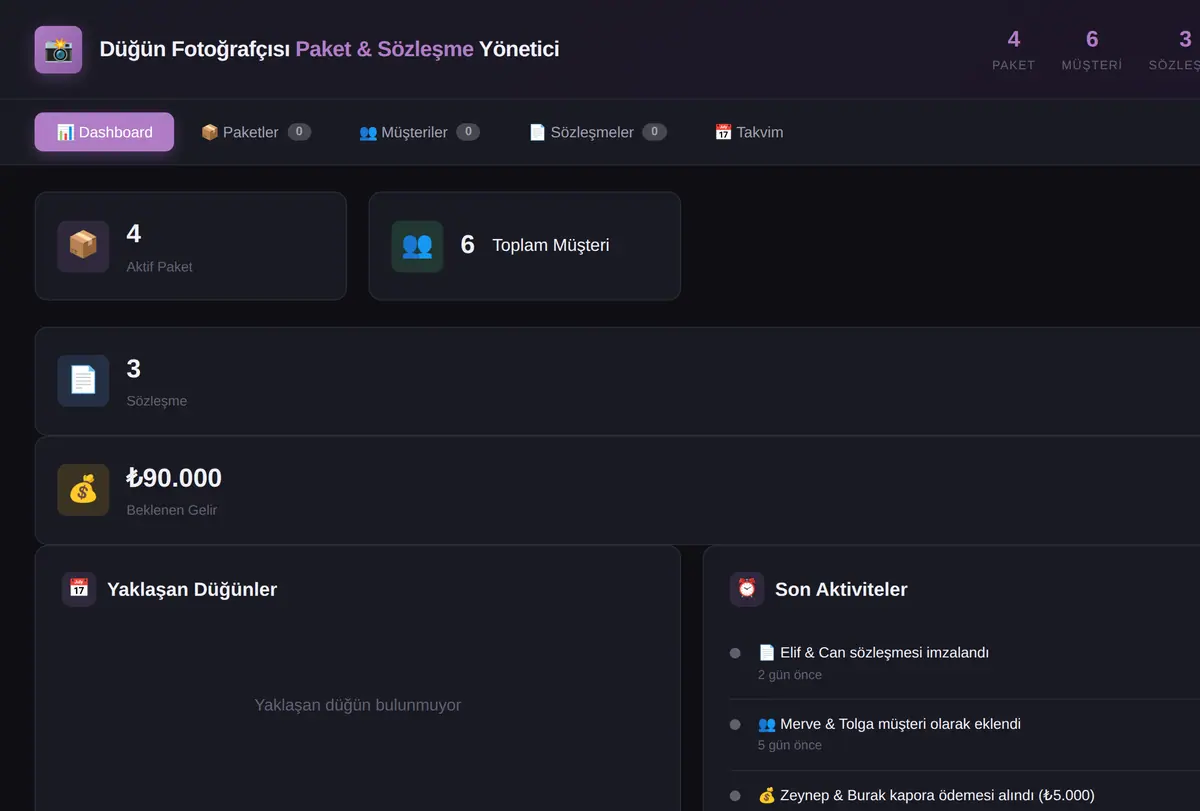Click the document icon on Sözleşme card
1200x811 pixels.
pos(83,381)
